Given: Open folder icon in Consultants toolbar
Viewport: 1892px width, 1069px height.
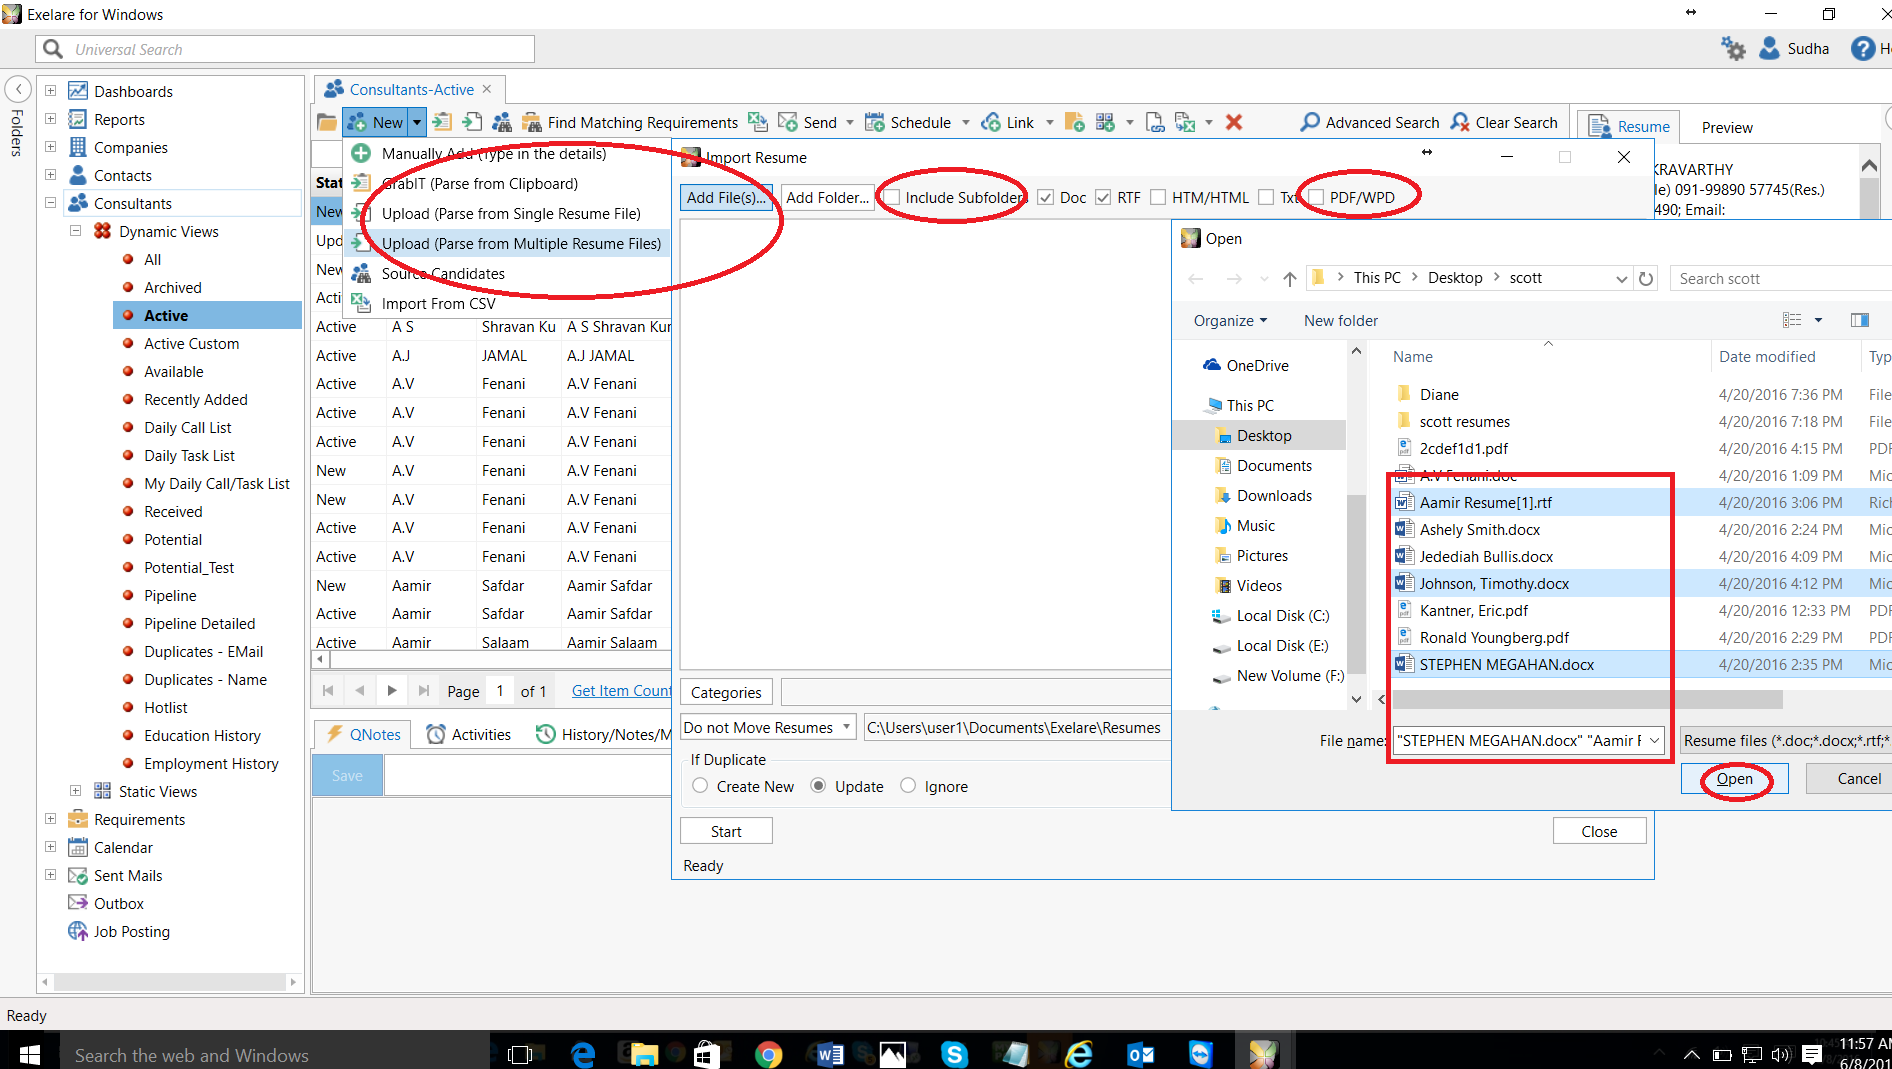Looking at the screenshot, I should click(x=326, y=122).
